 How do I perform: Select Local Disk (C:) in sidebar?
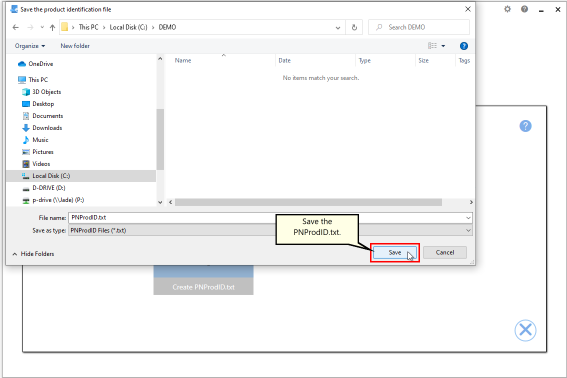[81, 176]
